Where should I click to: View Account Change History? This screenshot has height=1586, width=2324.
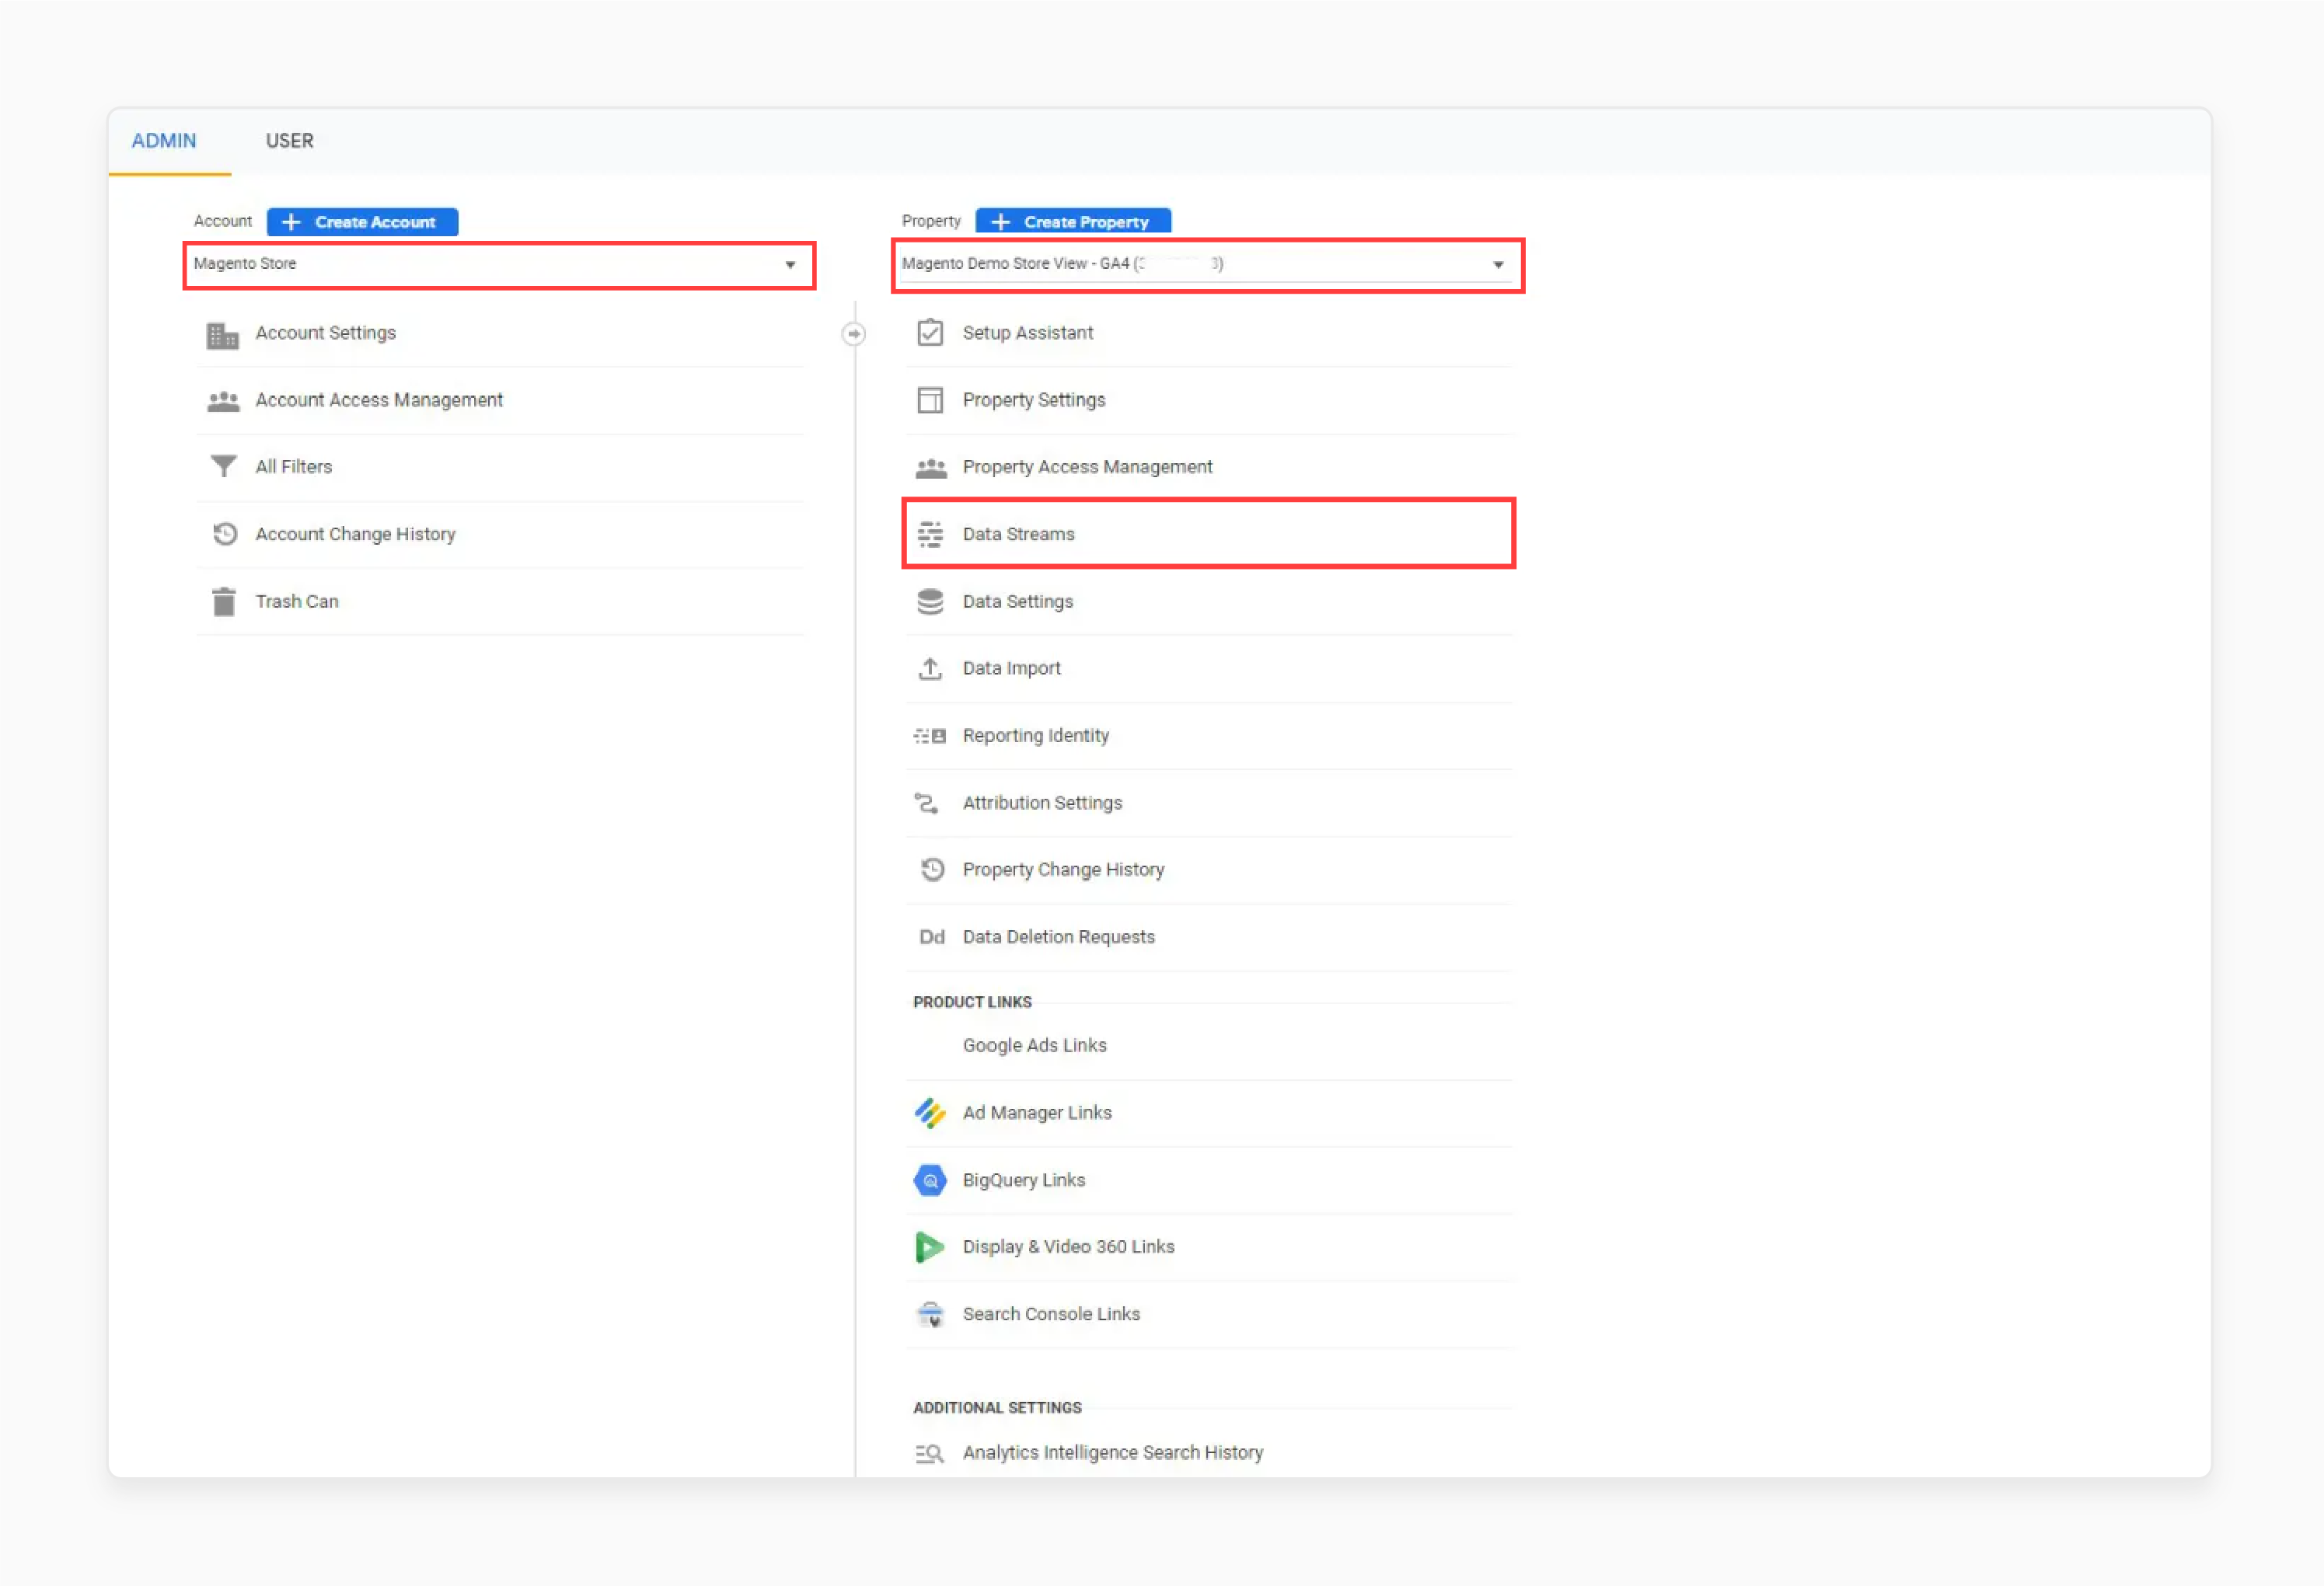click(x=355, y=534)
